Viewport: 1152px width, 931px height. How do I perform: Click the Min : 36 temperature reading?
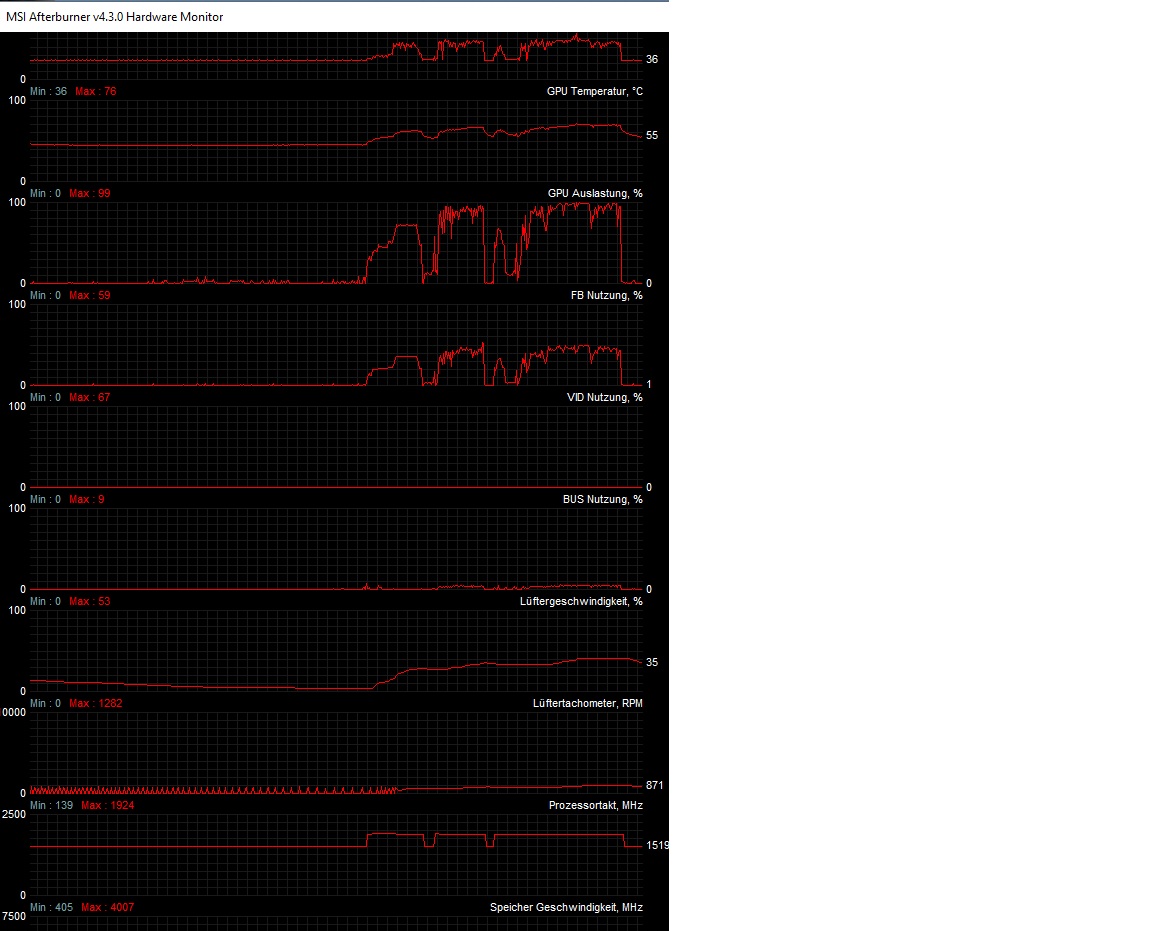click(48, 91)
